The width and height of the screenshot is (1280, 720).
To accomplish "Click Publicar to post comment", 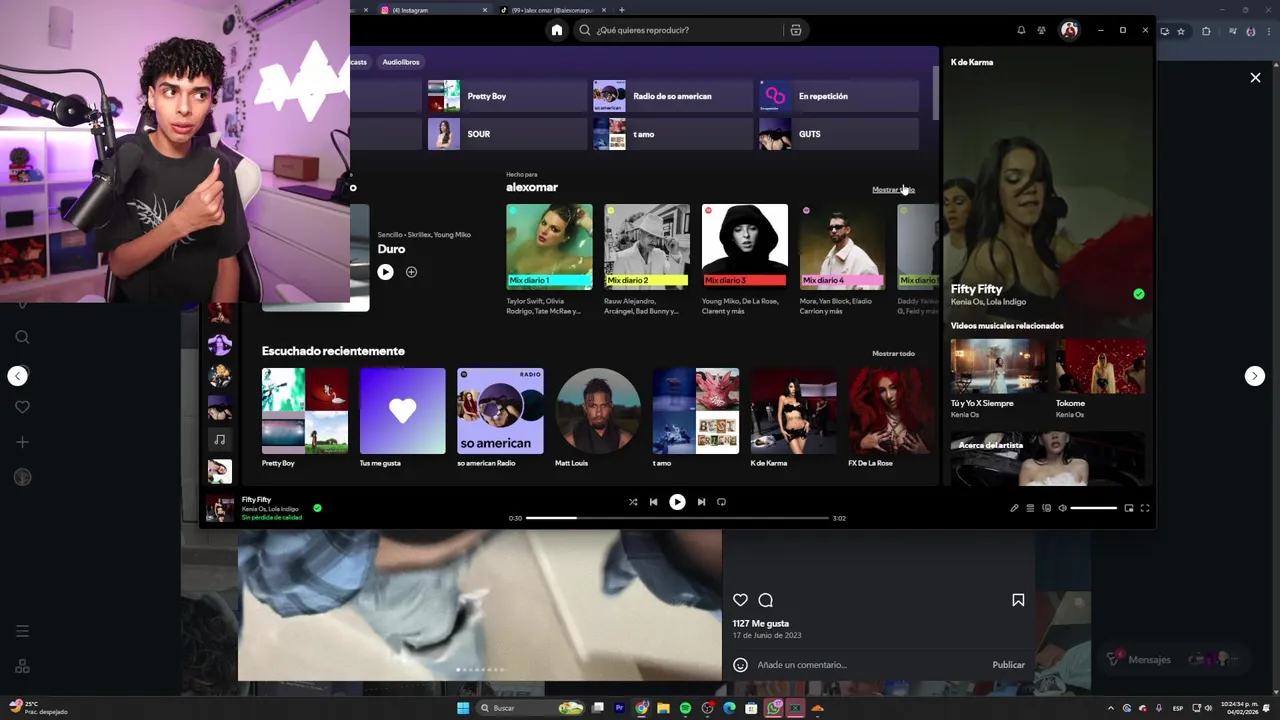I will (x=1008, y=665).
